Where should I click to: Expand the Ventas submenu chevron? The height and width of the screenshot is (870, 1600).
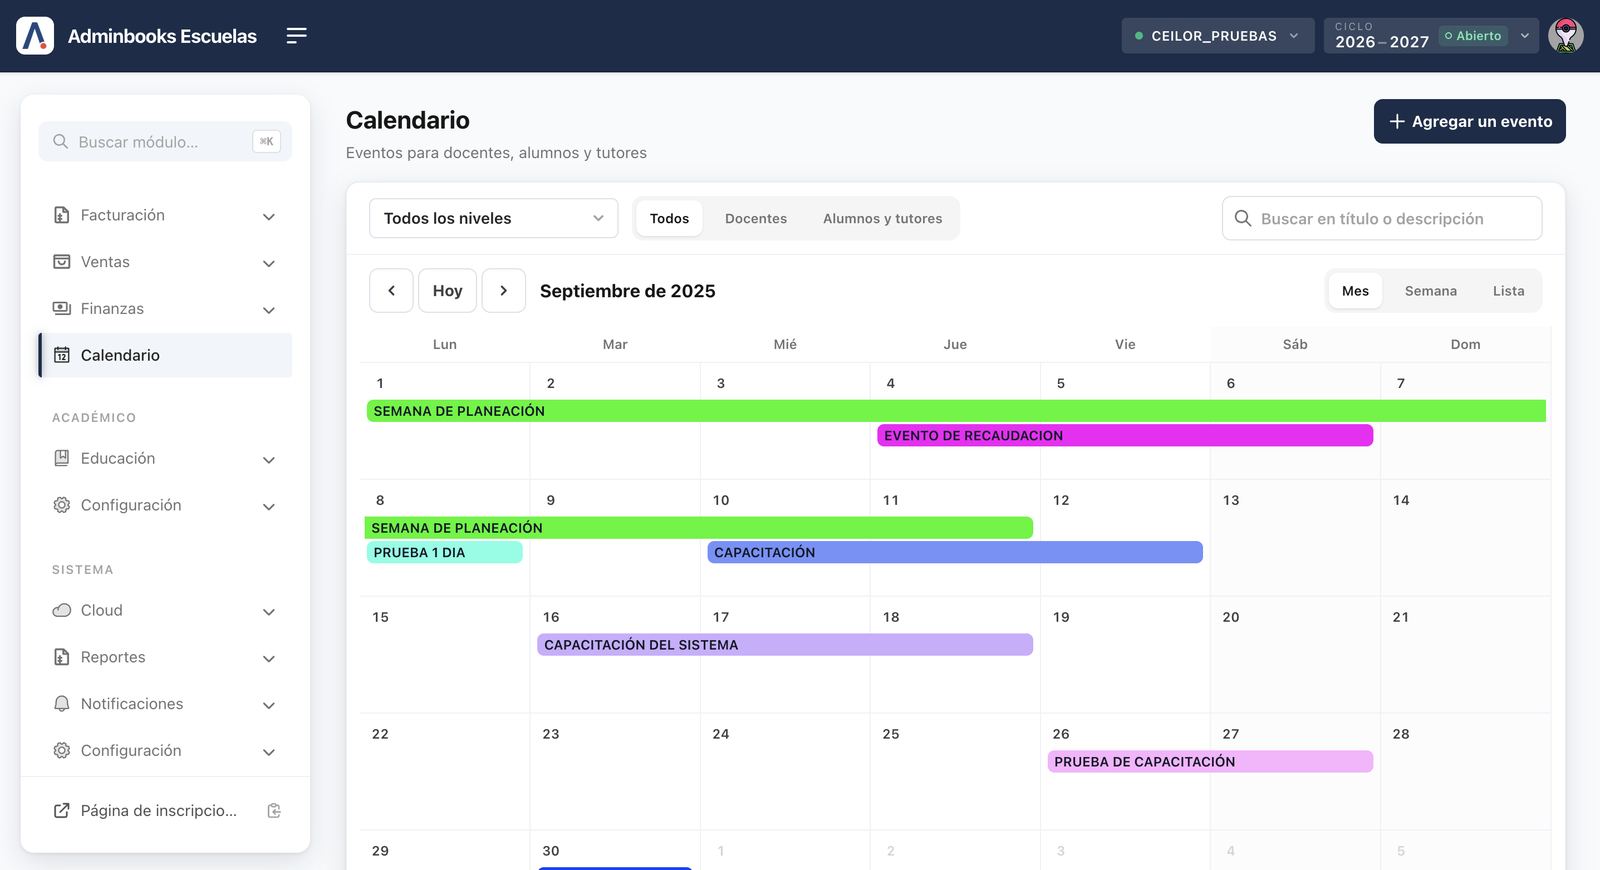pyautogui.click(x=269, y=263)
